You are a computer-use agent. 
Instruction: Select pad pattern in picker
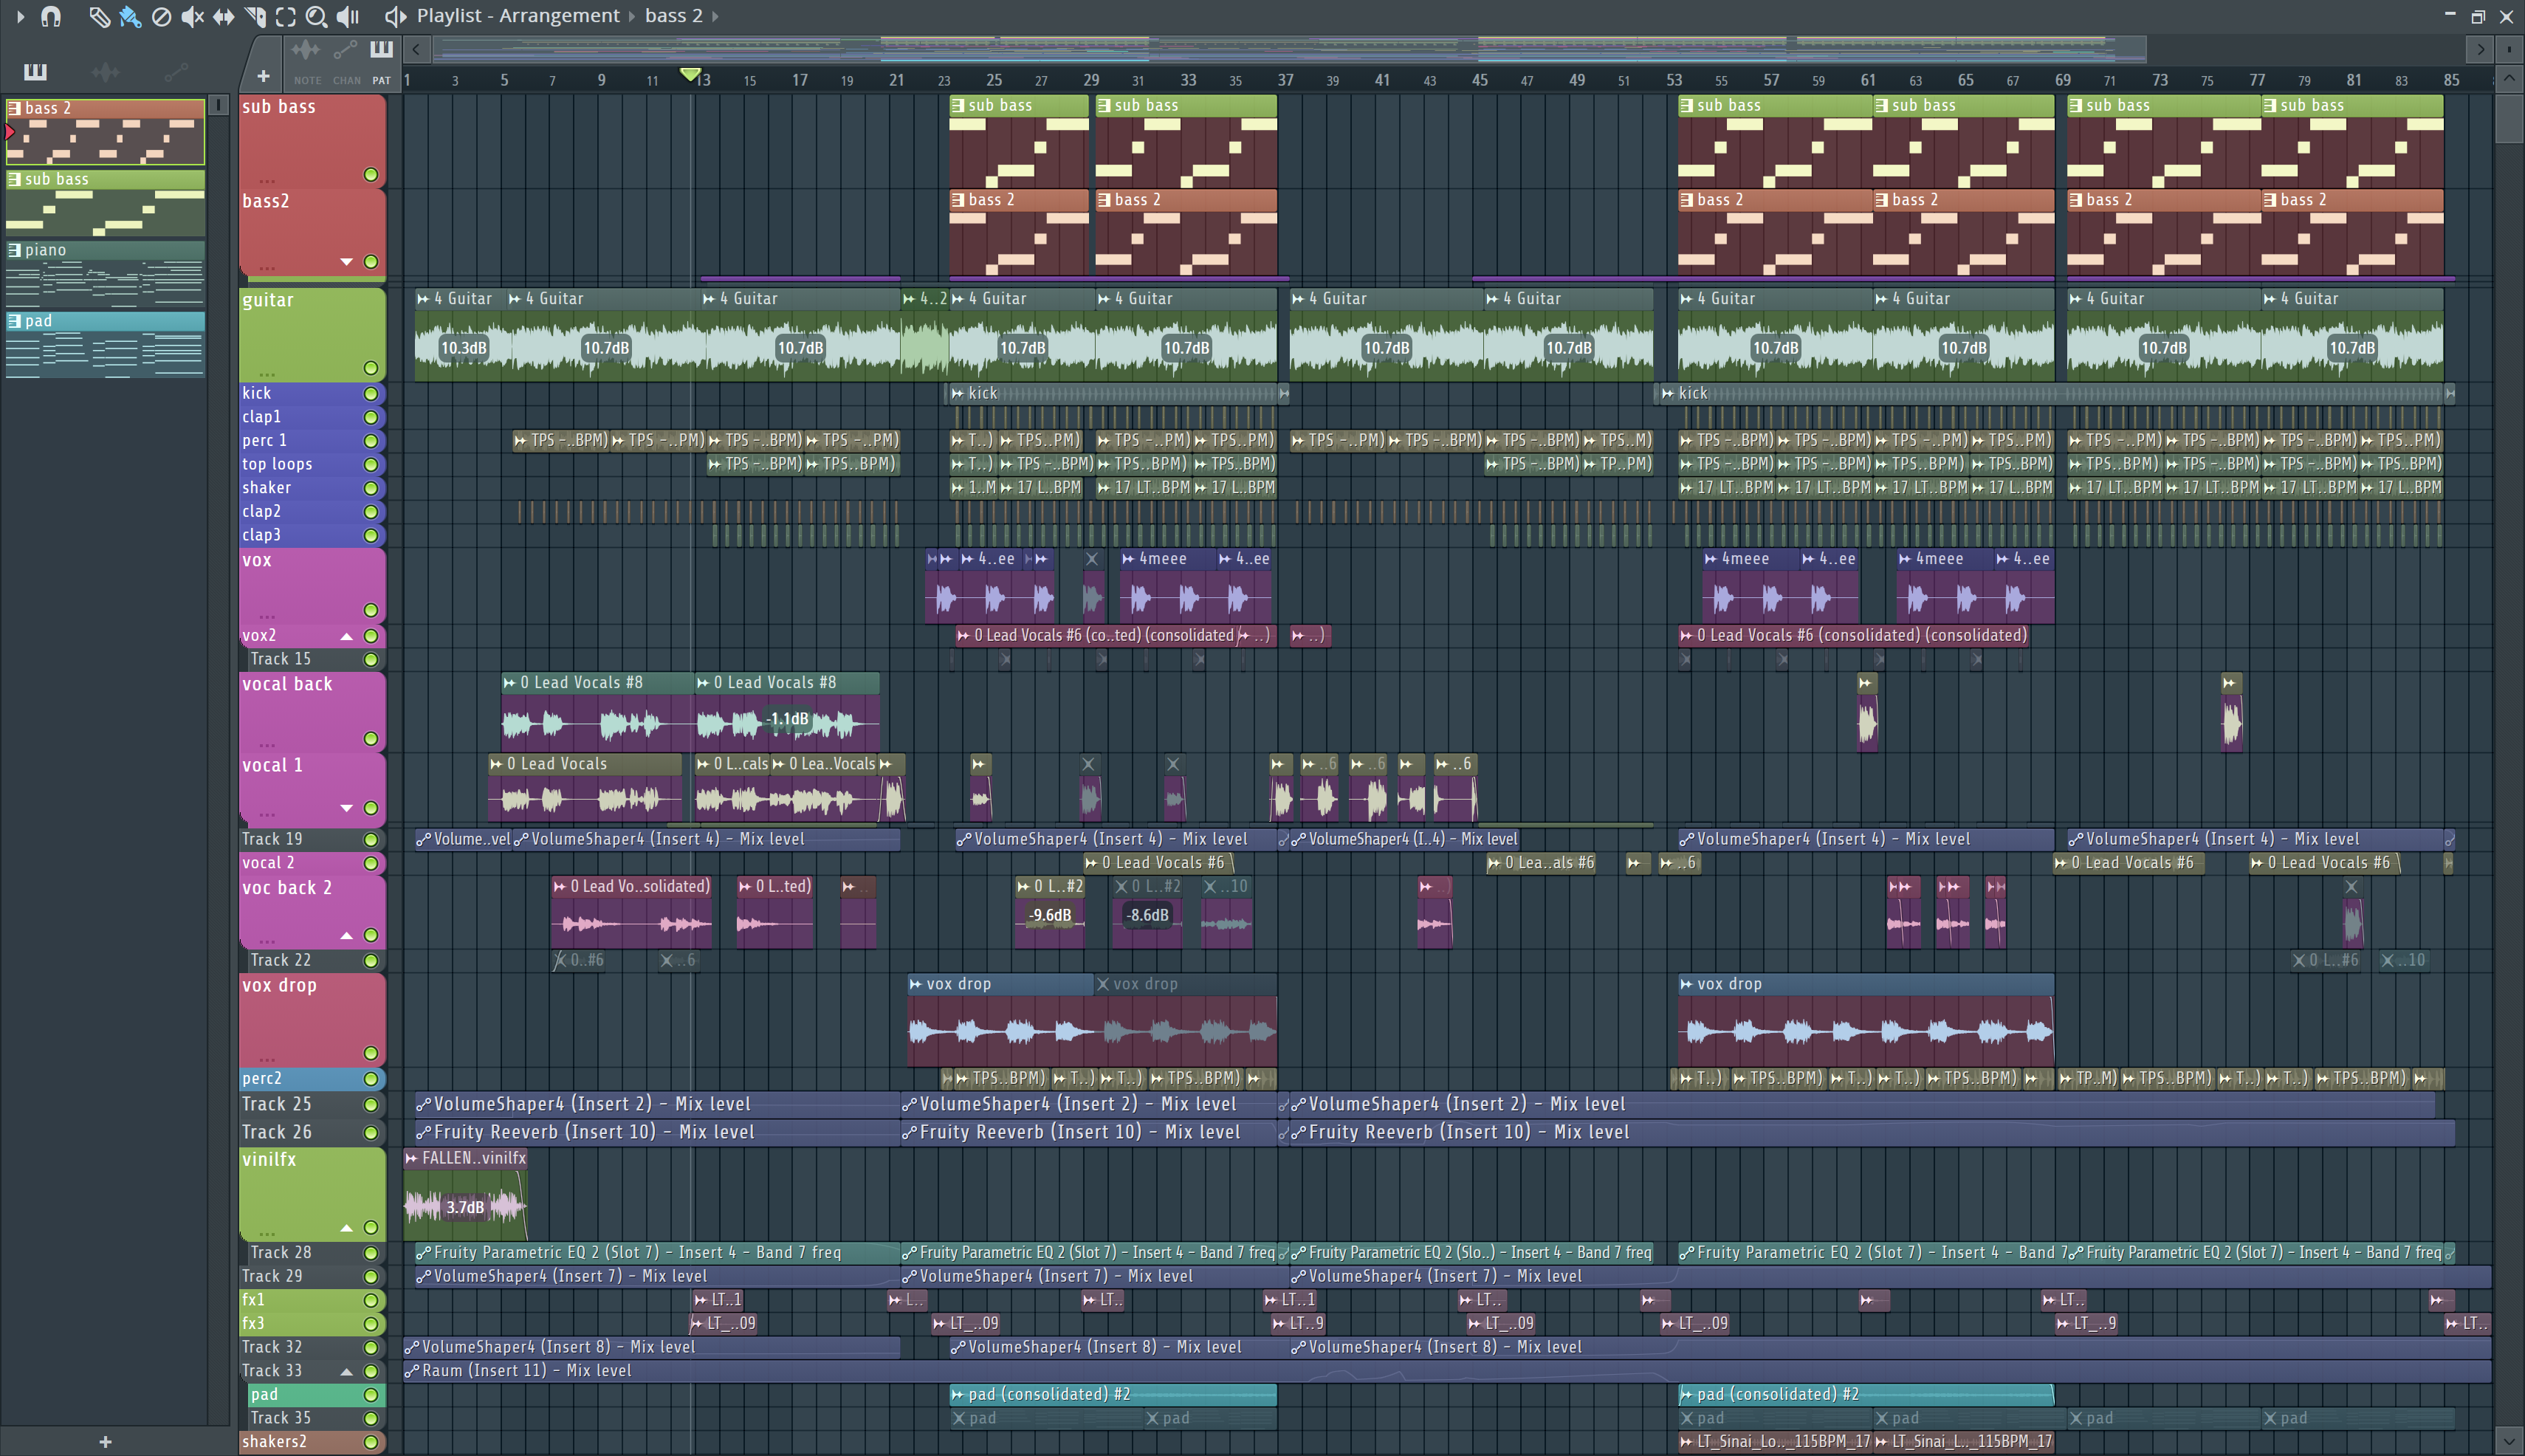105,344
